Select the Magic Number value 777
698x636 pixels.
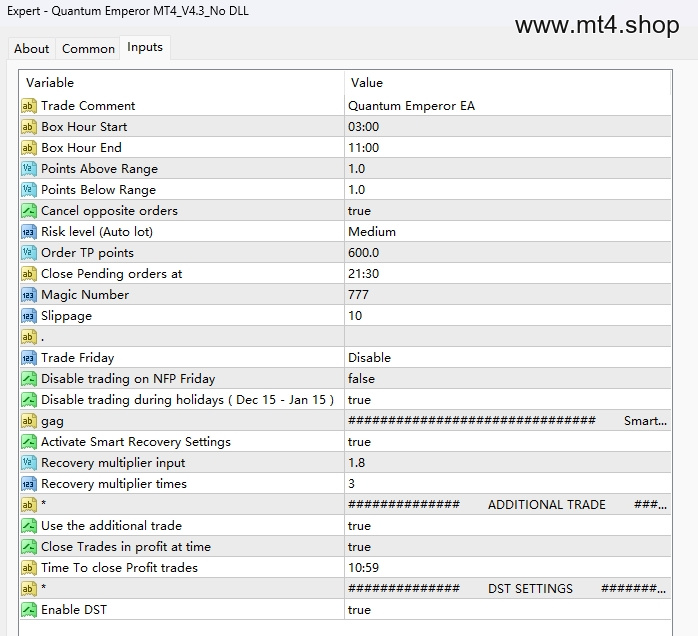[507, 295]
